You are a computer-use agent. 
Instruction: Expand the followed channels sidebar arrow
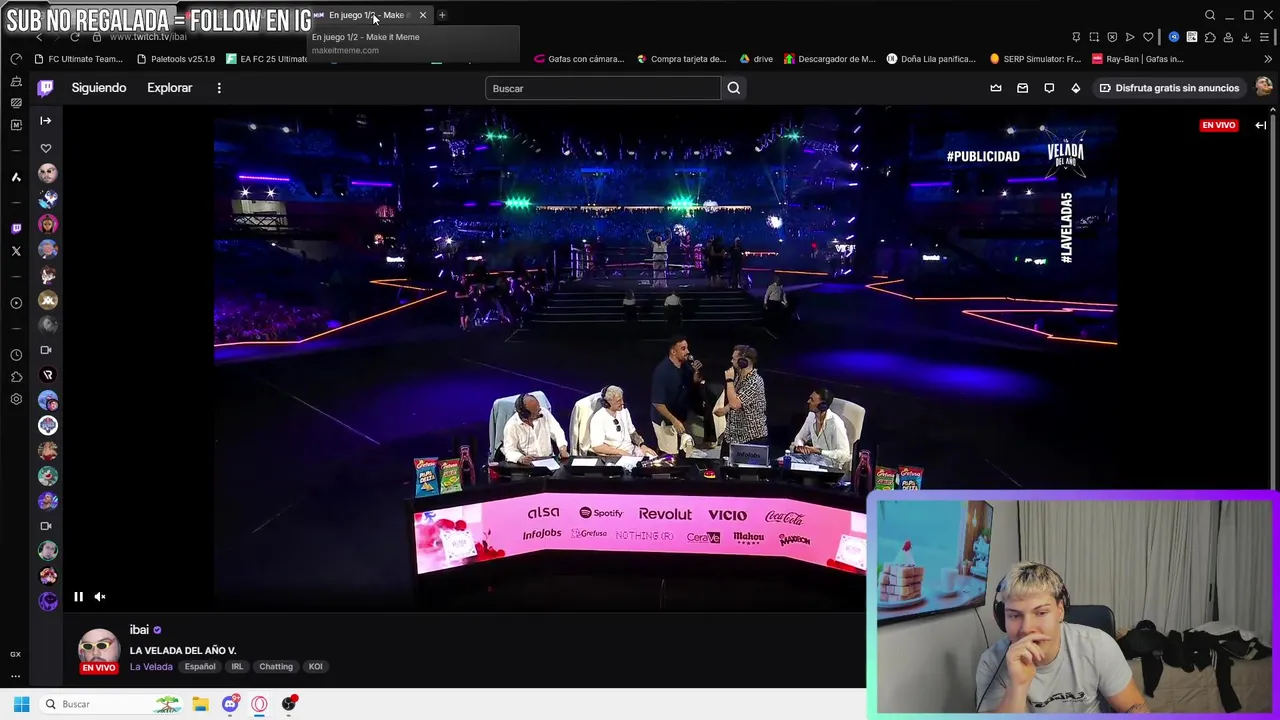pyautogui.click(x=45, y=120)
